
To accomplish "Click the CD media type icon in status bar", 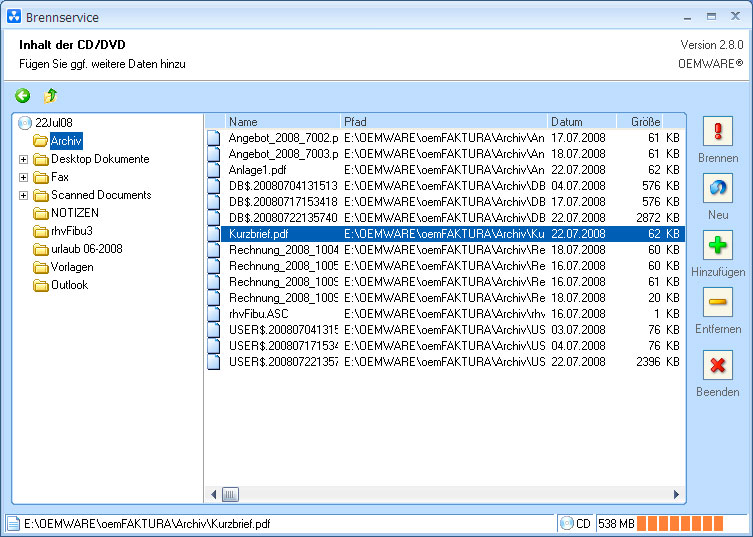I will [x=567, y=524].
